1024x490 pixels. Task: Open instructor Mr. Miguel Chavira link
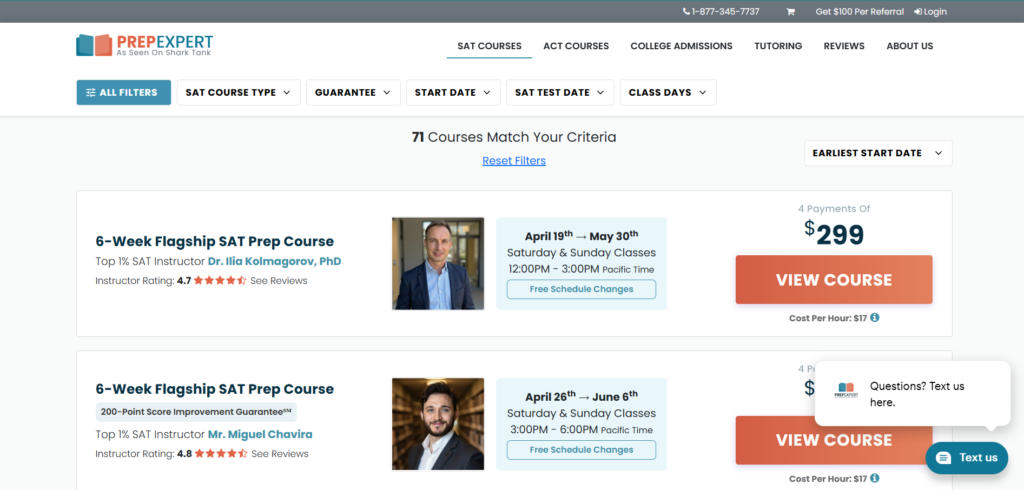click(x=260, y=434)
